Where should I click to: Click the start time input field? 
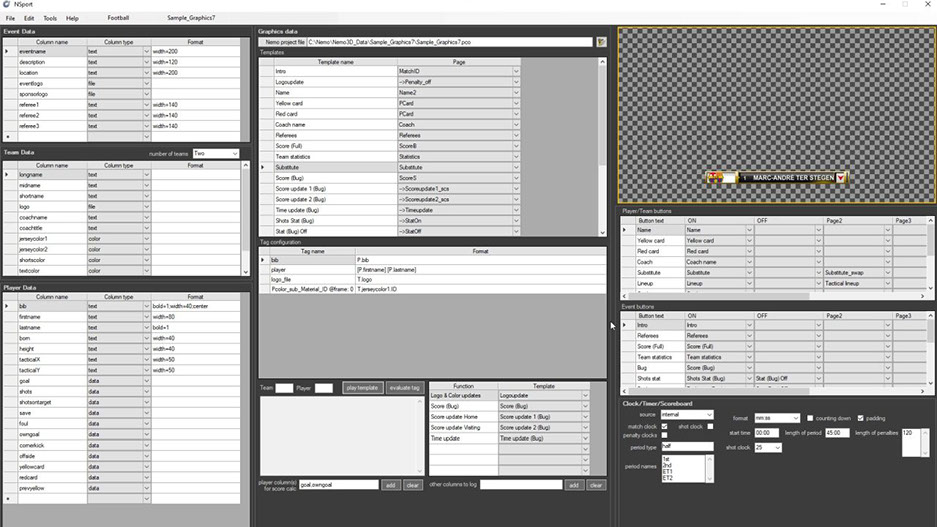pos(767,432)
